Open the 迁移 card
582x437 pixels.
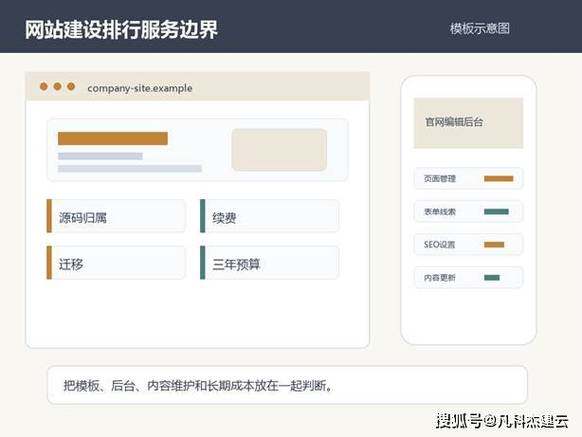click(x=116, y=262)
